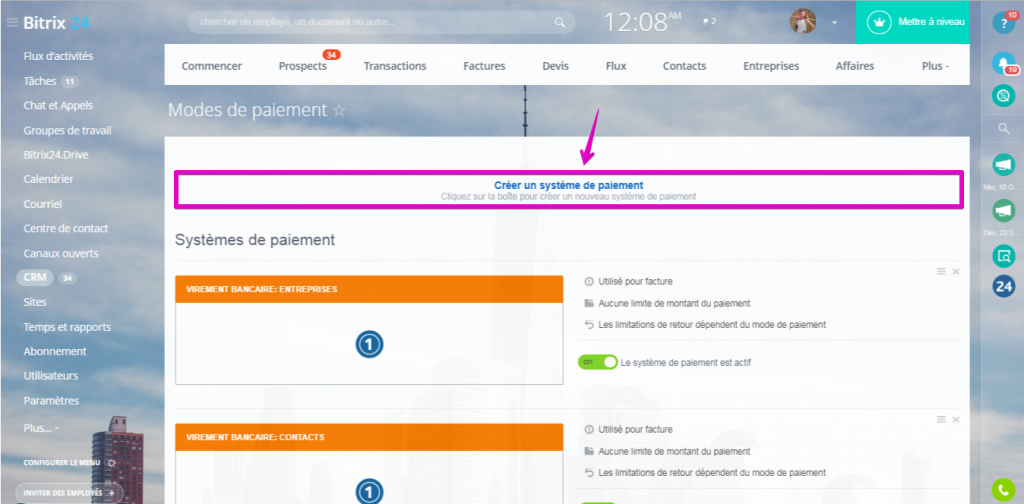Image resolution: width=1024 pixels, height=504 pixels.
Task: Expand the Plus... item in left menu
Action: pos(40,428)
